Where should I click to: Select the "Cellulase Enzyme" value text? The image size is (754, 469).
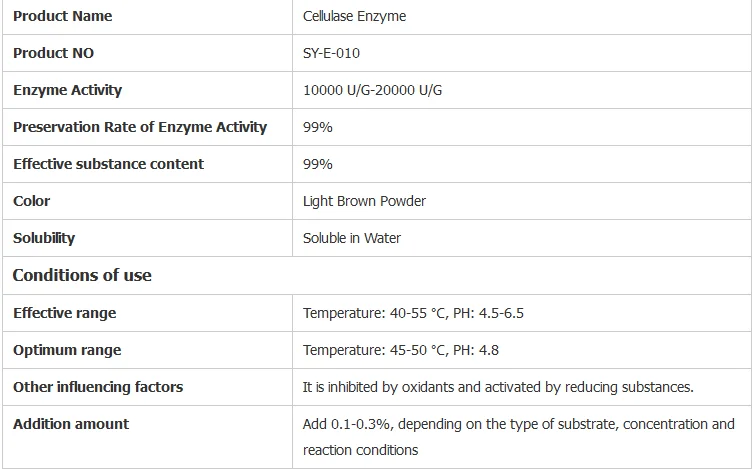click(354, 16)
